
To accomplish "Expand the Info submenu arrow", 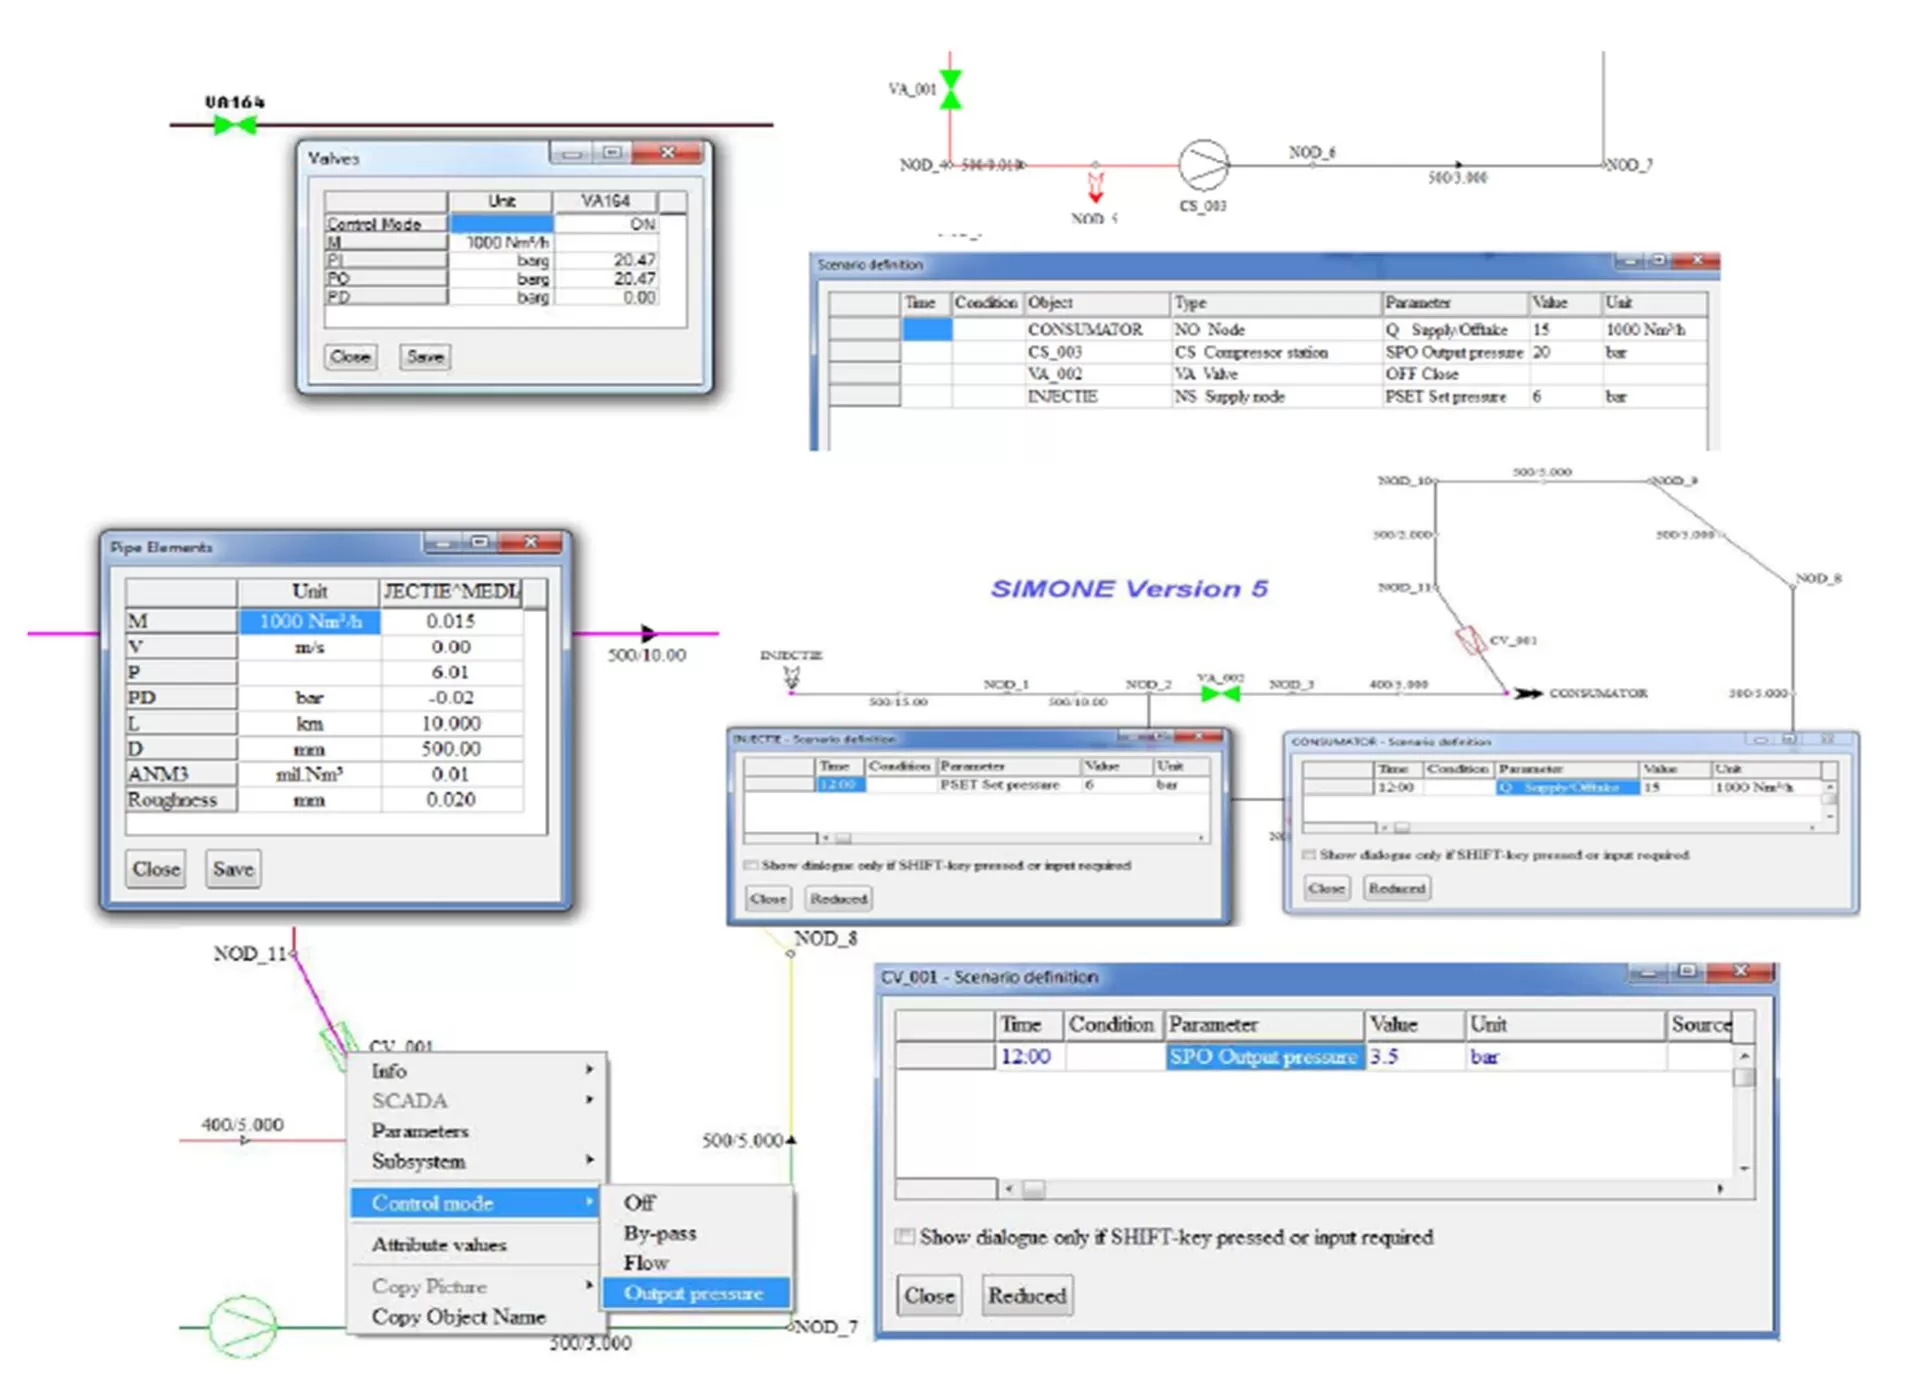I will 589,1070.
